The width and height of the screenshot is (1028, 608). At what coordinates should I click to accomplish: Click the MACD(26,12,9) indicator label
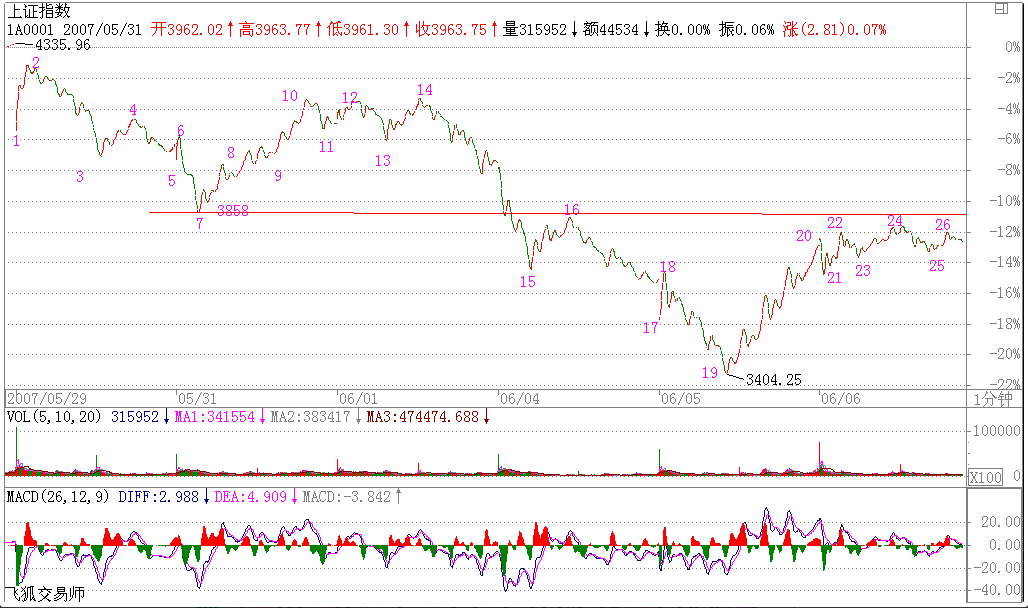(58, 496)
